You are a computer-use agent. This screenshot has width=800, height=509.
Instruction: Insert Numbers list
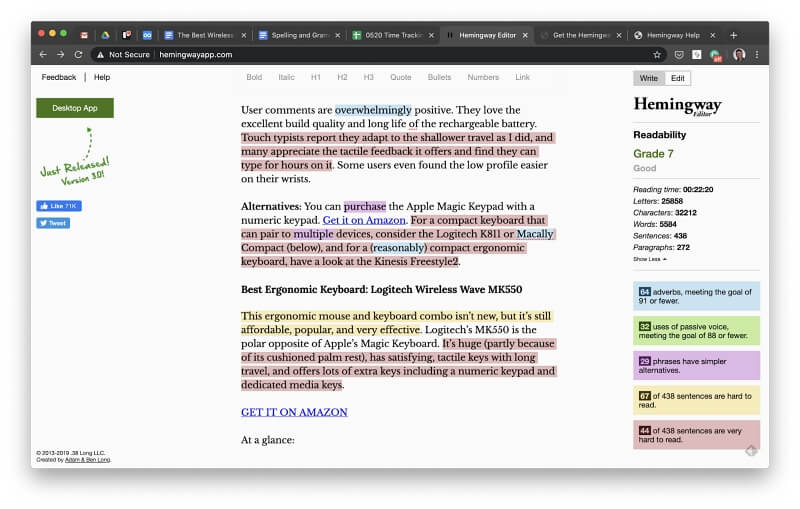[x=483, y=77]
